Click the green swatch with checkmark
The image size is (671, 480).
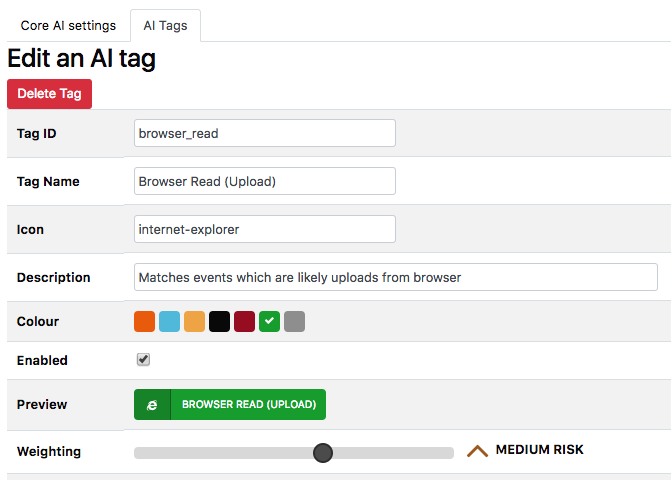269,322
